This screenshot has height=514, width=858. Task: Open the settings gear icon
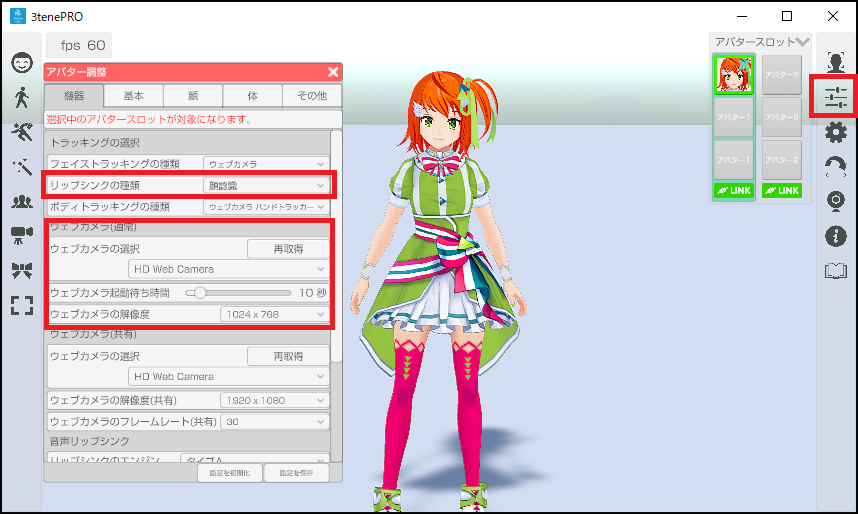(x=836, y=132)
